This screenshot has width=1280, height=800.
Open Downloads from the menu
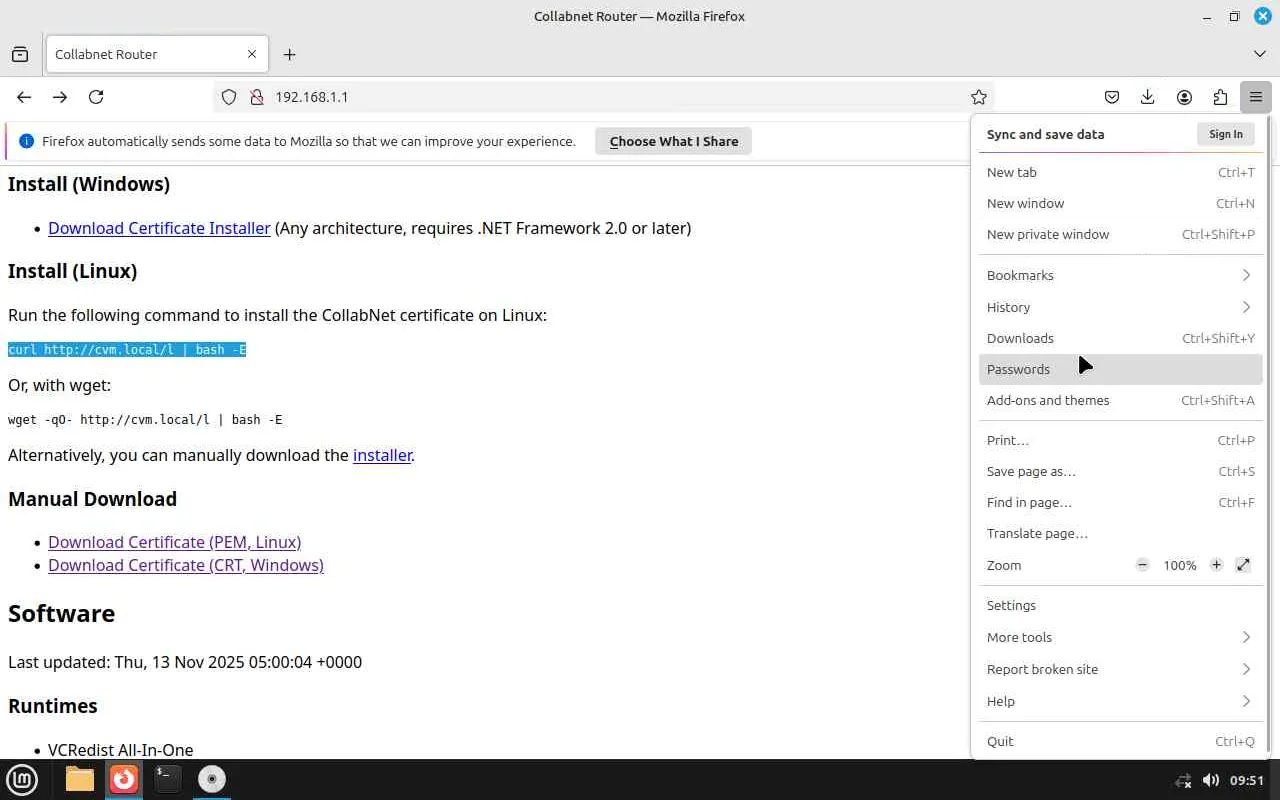tap(1120, 338)
